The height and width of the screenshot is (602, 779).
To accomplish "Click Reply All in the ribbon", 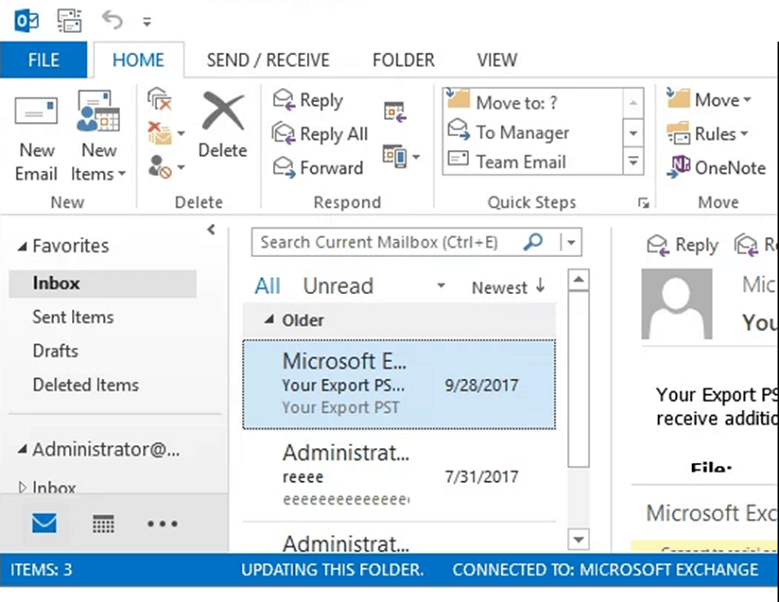I will tap(320, 134).
